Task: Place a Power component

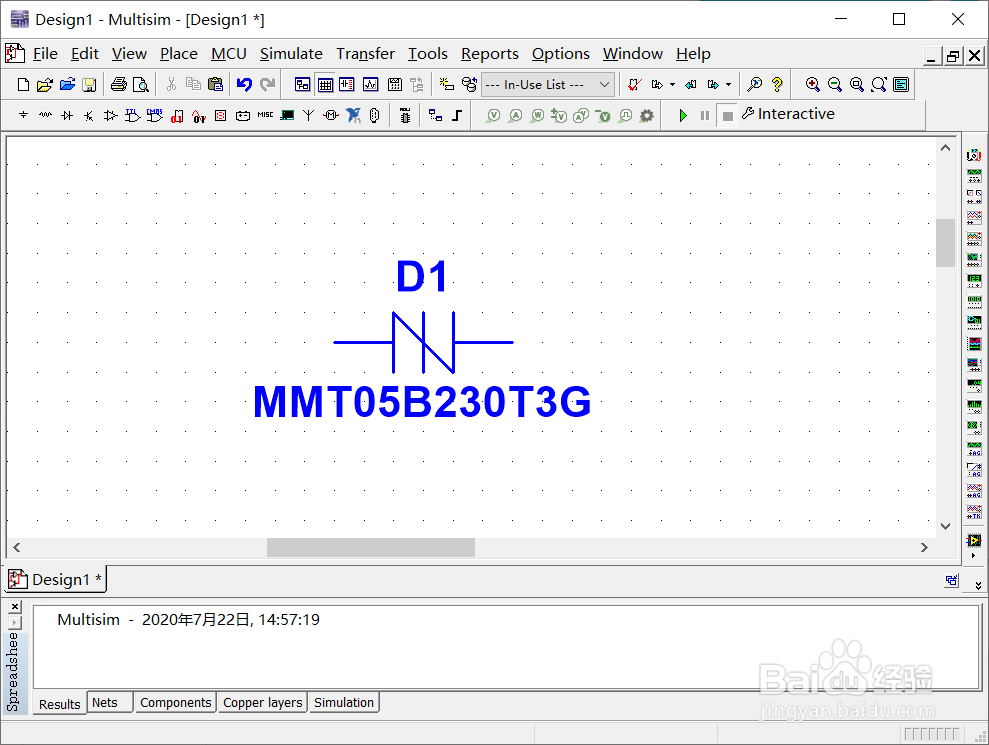Action: click(243, 115)
